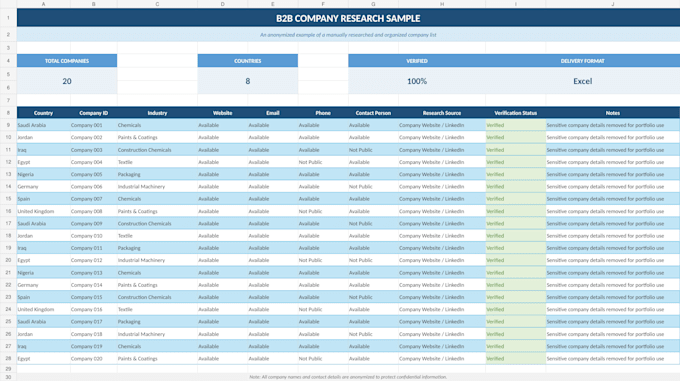Click the Excel delivery format value
The width and height of the screenshot is (680, 381).
click(582, 81)
